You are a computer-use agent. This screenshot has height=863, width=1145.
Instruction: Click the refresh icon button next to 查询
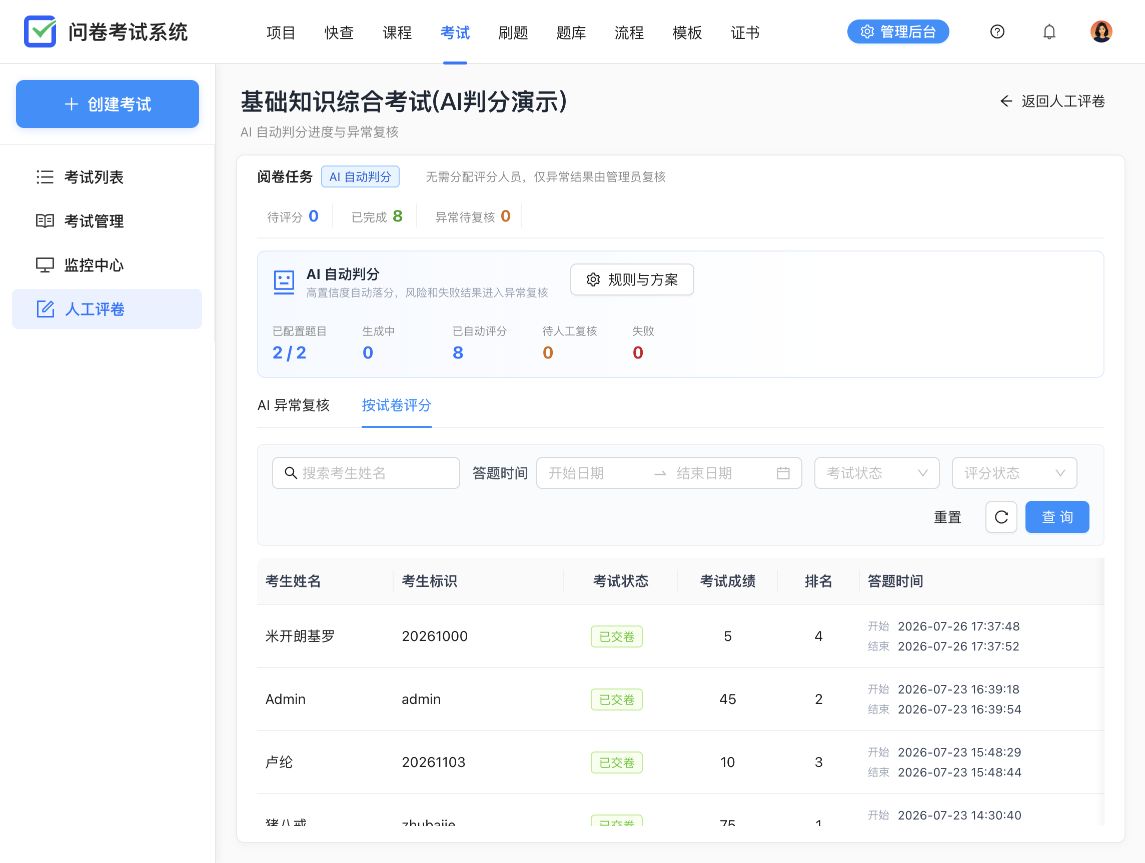coord(1001,517)
